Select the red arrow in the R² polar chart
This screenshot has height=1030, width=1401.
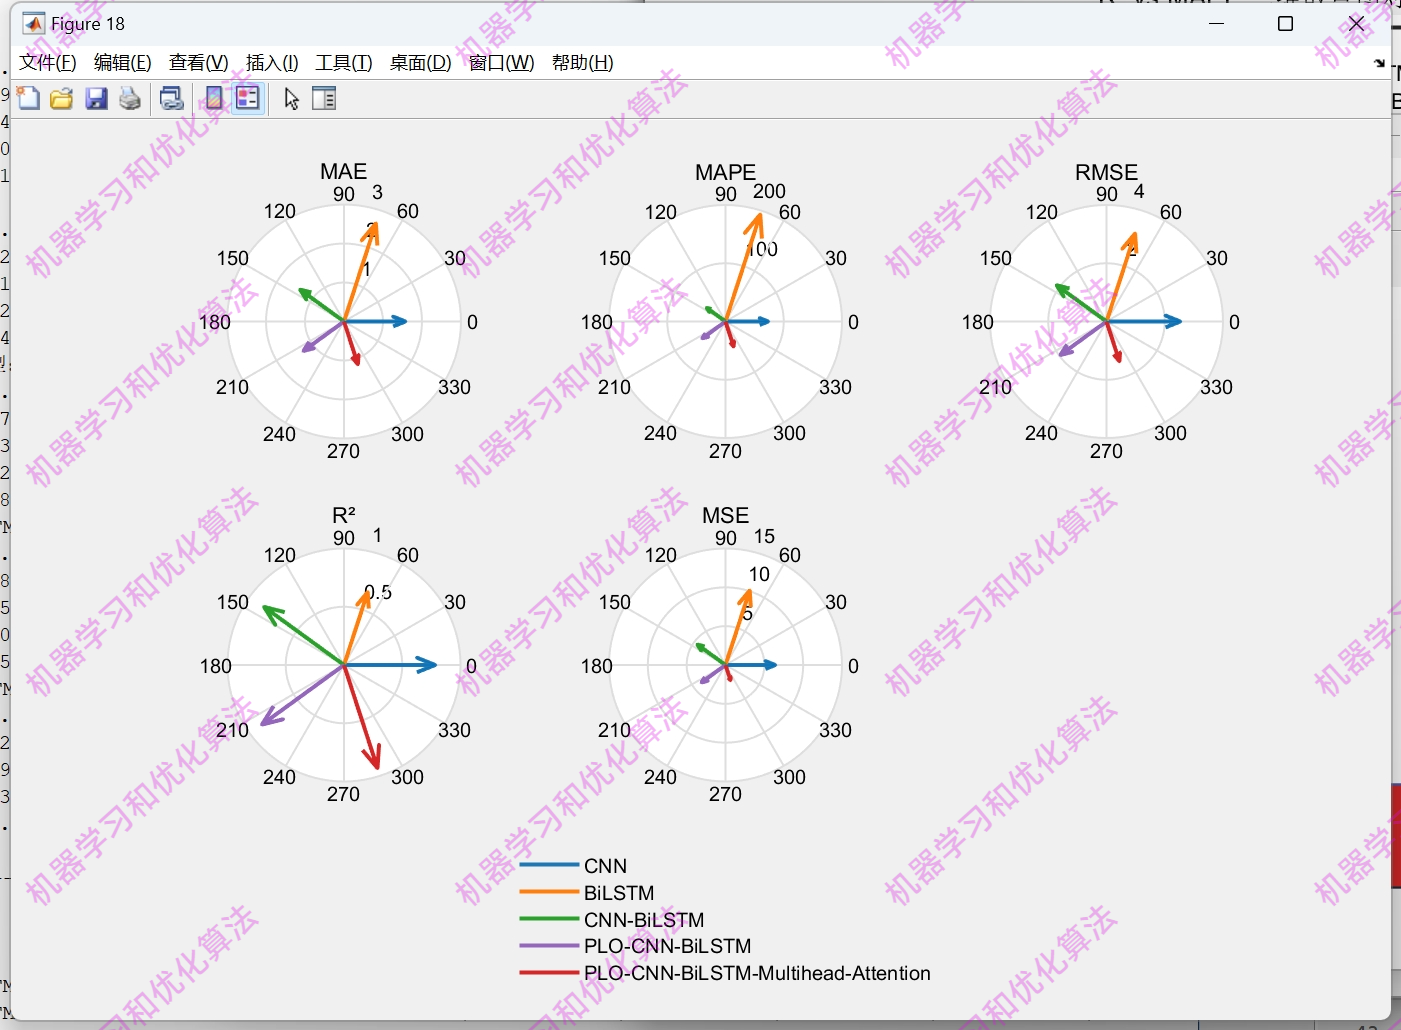pos(362,717)
